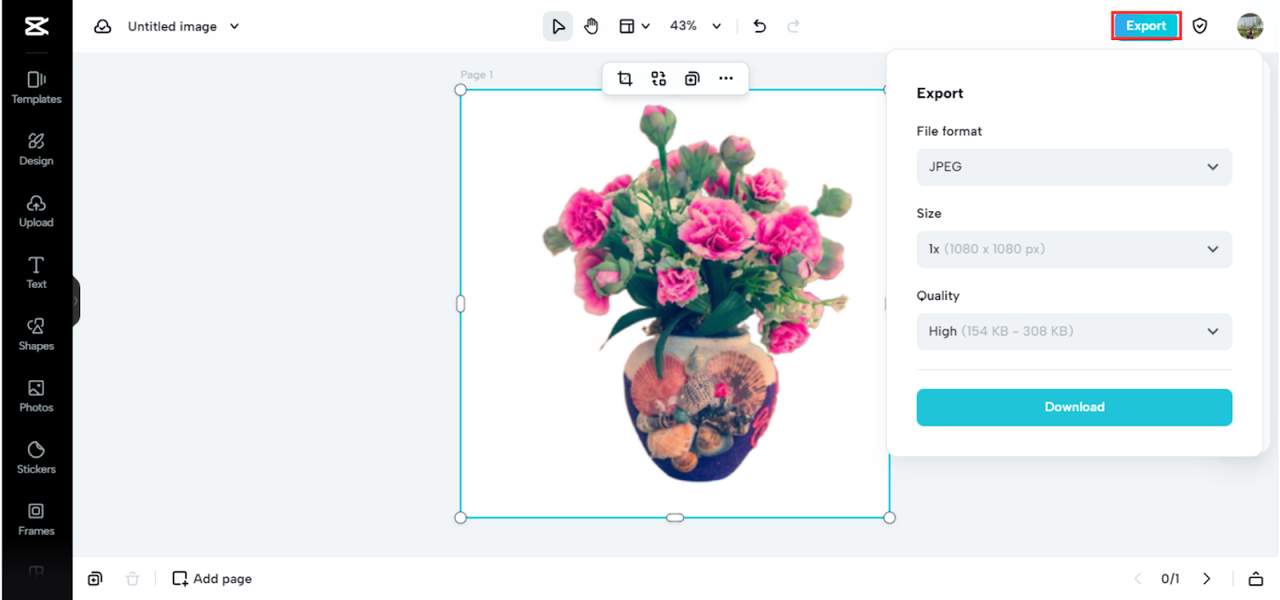The width and height of the screenshot is (1280, 600).
Task: Open the Upload panel
Action: point(36,212)
